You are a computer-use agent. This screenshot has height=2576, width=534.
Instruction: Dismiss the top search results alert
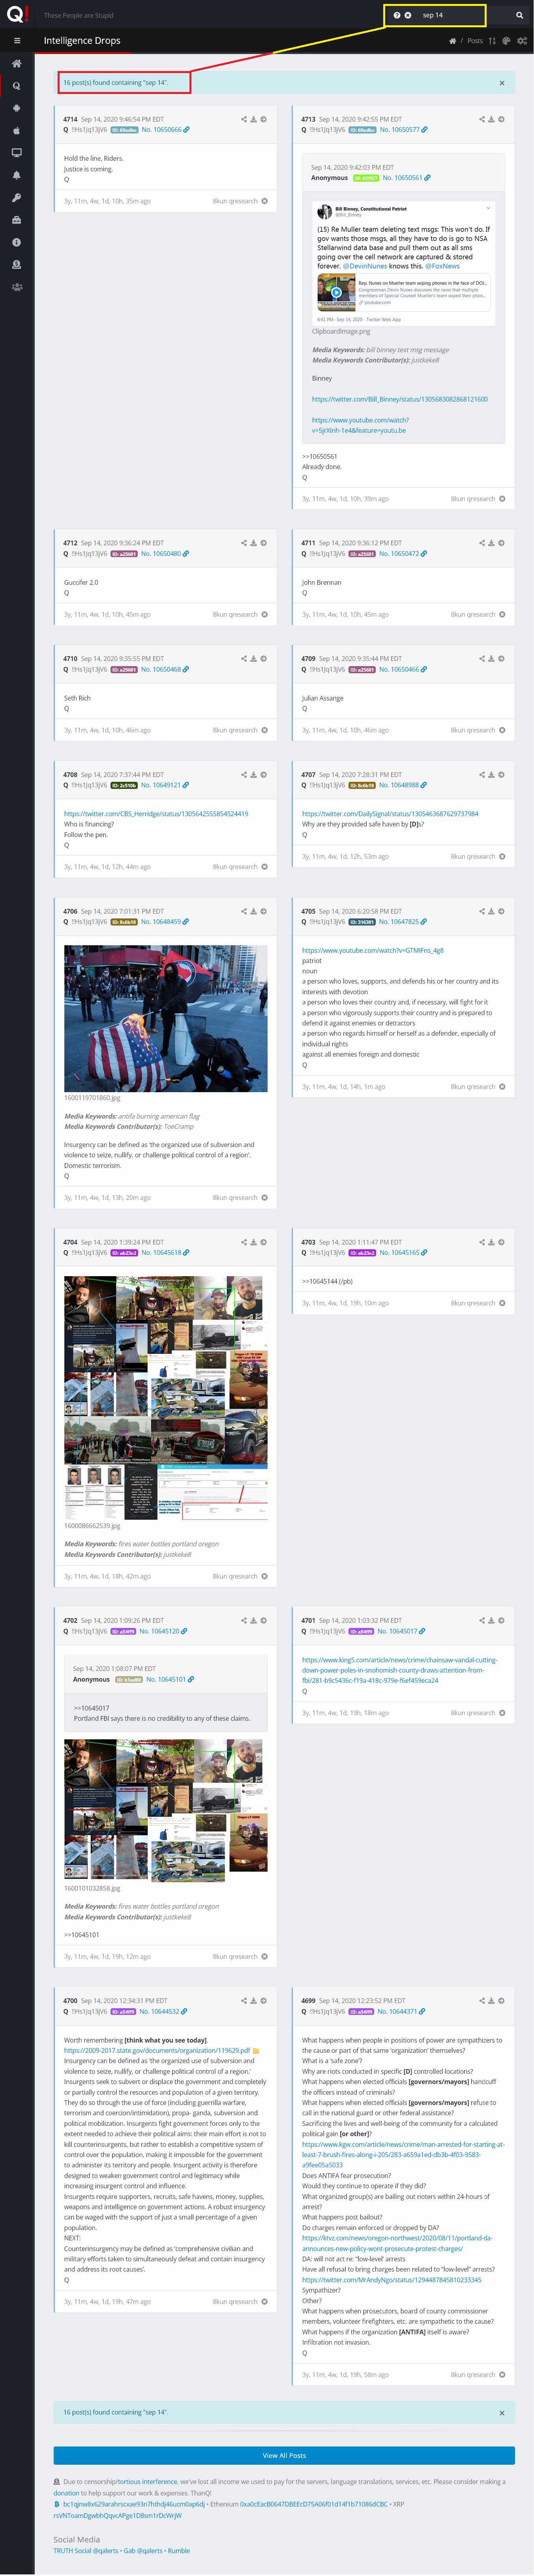tap(502, 83)
